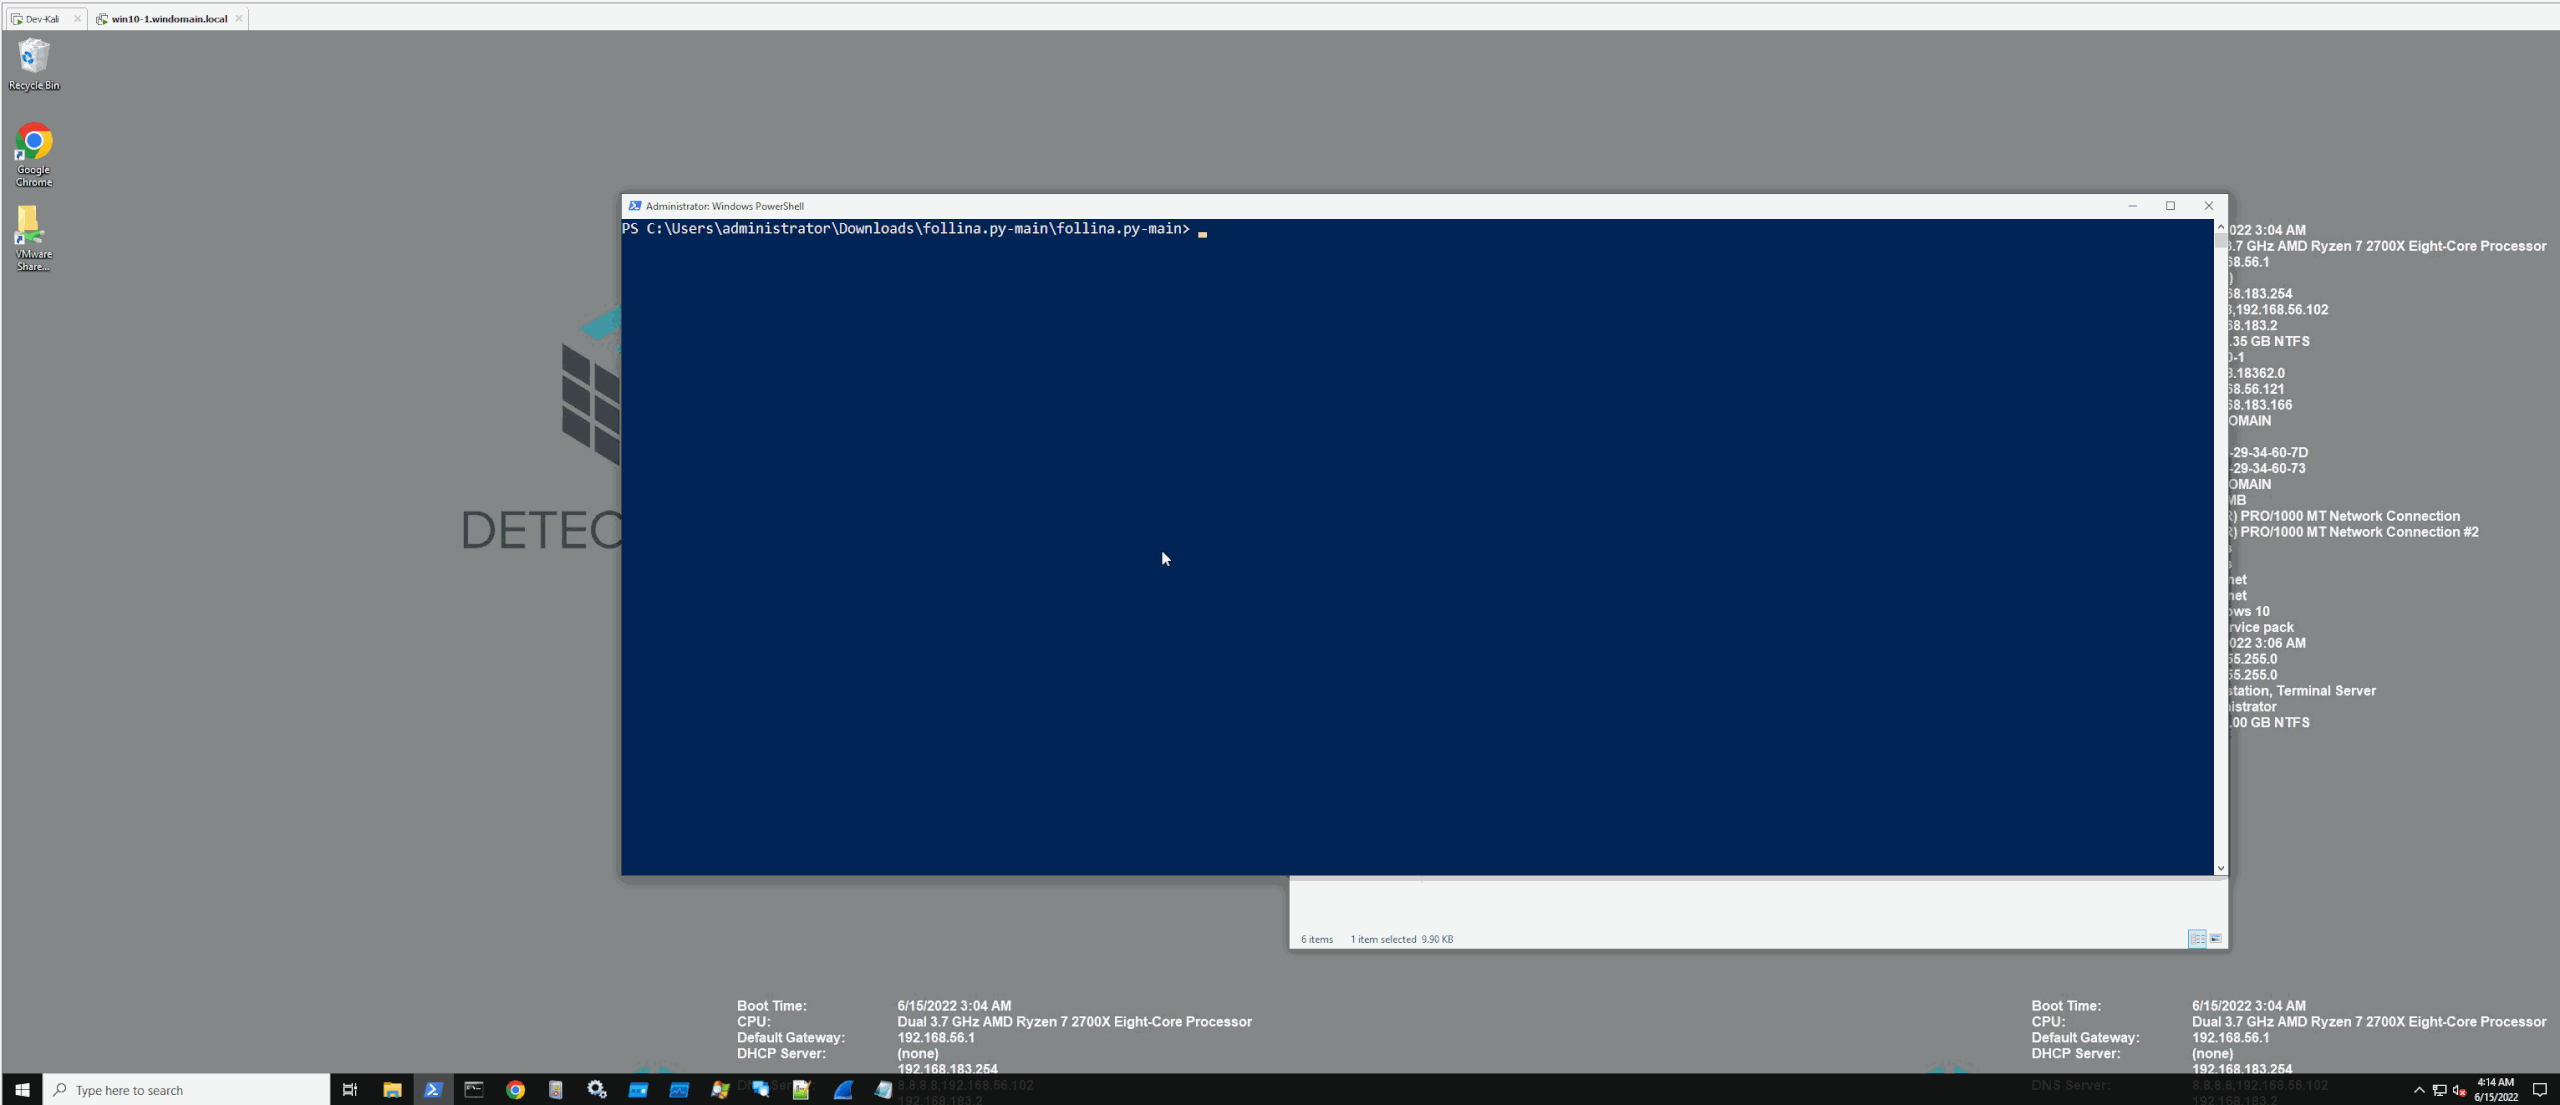
Task: Toggle the muted volume tray icon
Action: point(2459,1090)
